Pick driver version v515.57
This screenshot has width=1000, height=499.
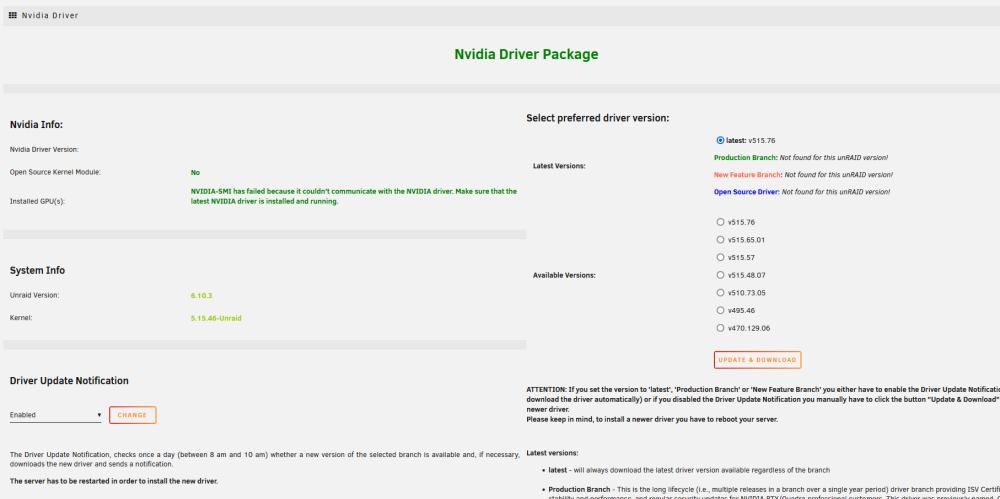(721, 257)
